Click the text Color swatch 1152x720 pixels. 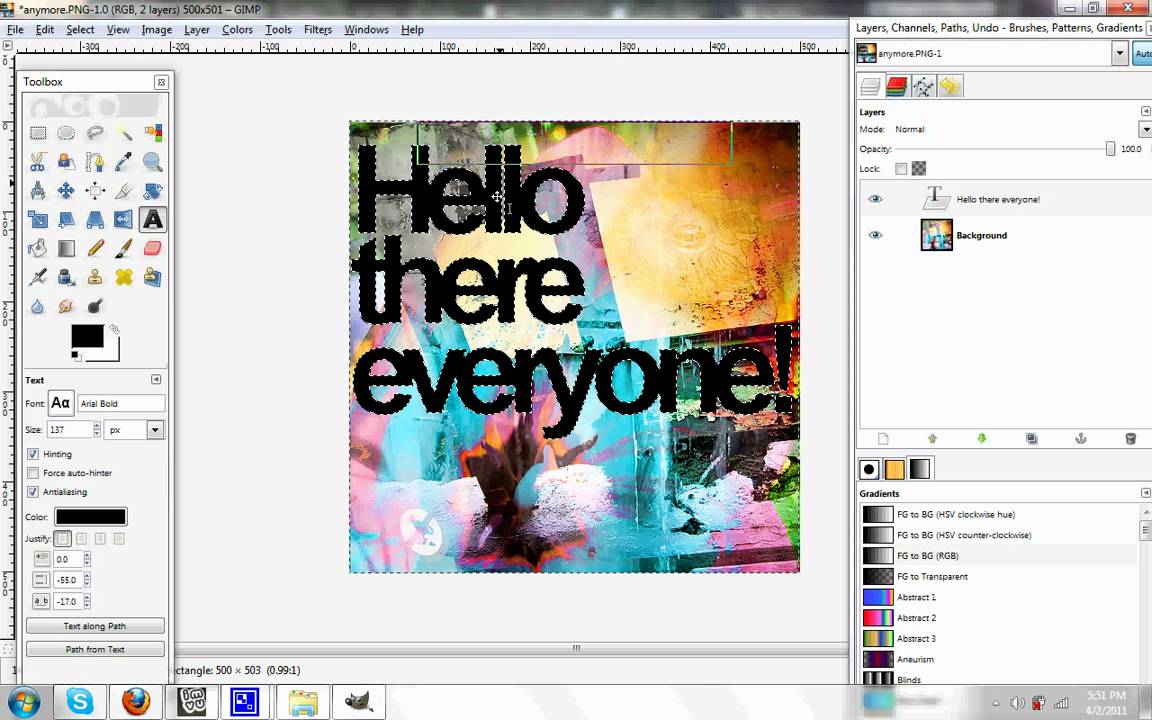point(90,516)
